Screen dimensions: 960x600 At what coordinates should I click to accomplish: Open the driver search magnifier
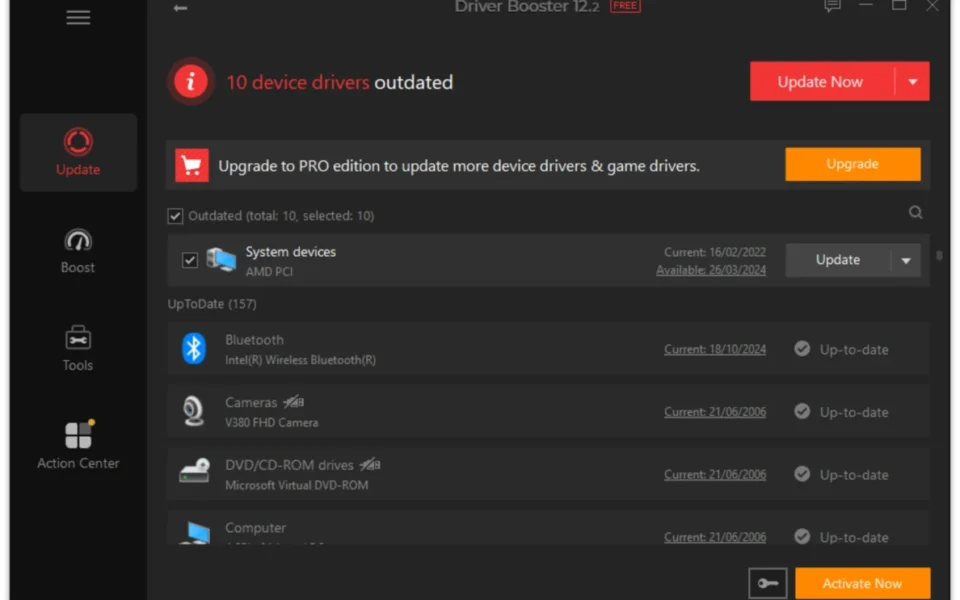point(915,212)
